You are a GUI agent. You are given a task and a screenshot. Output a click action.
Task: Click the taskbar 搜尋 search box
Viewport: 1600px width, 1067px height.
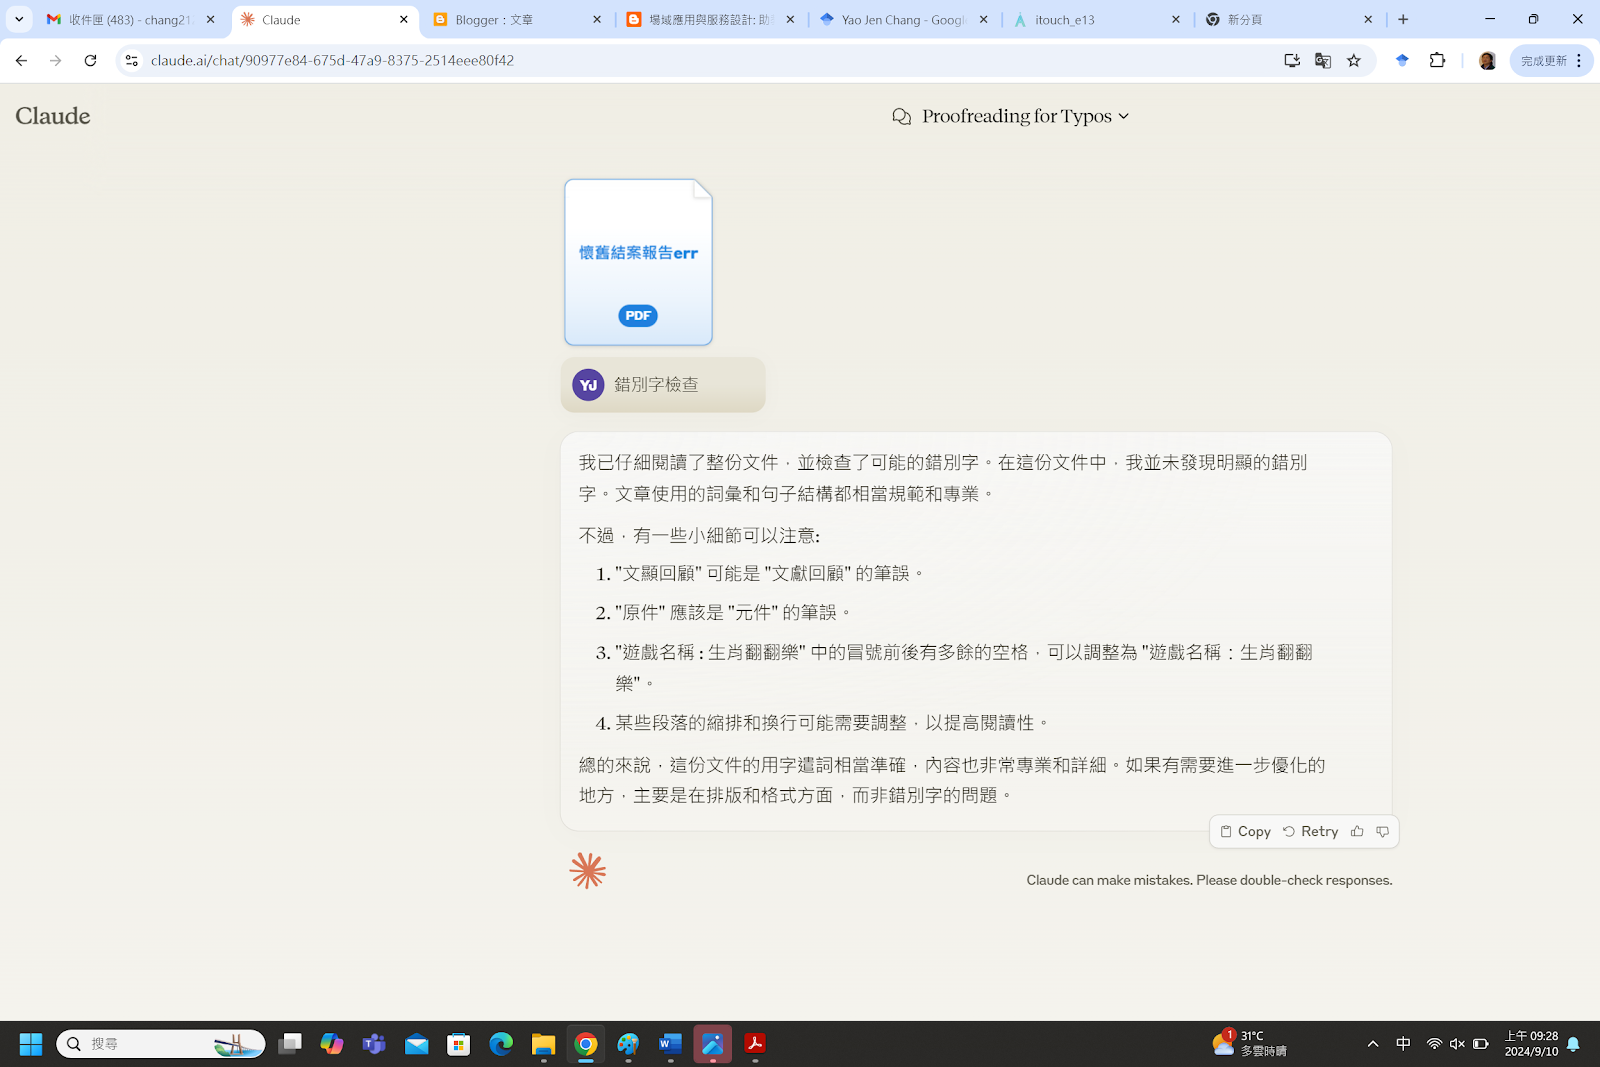point(161,1044)
